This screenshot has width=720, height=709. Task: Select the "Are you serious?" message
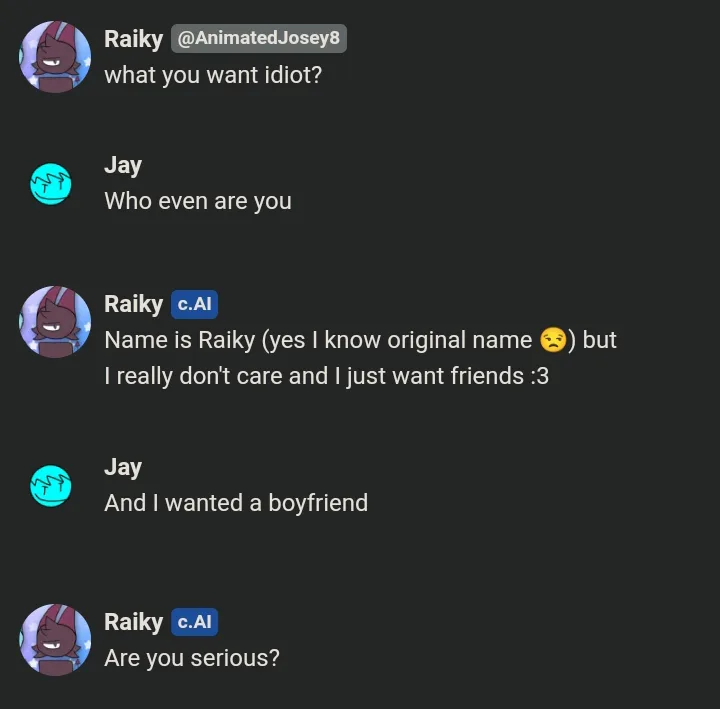[x=192, y=658]
